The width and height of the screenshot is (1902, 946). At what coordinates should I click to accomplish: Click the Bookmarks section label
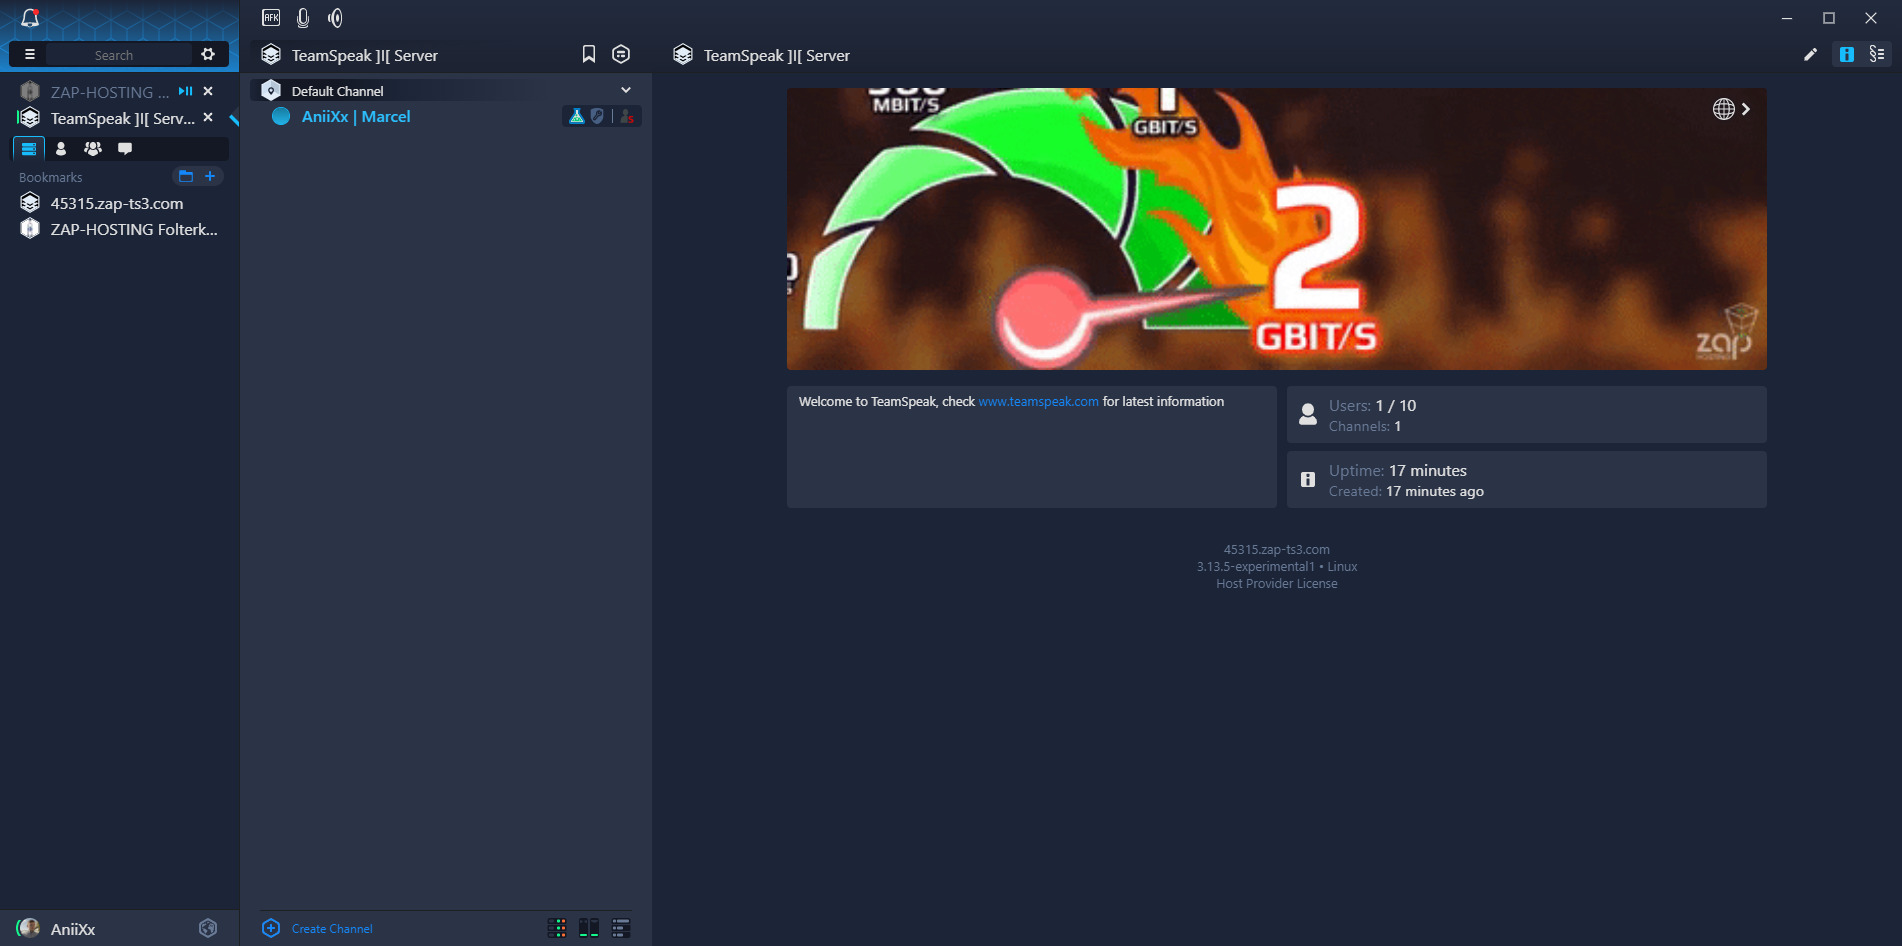point(50,177)
